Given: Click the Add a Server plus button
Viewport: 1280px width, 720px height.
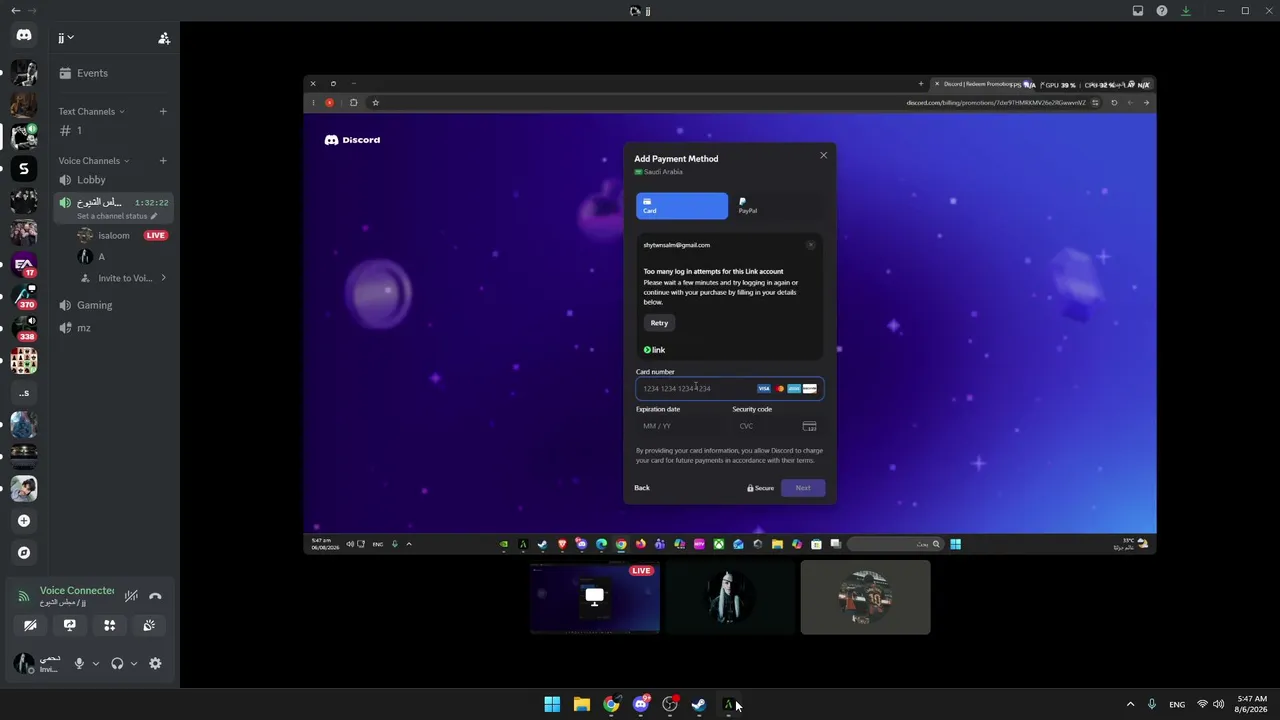Looking at the screenshot, I should tap(24, 520).
